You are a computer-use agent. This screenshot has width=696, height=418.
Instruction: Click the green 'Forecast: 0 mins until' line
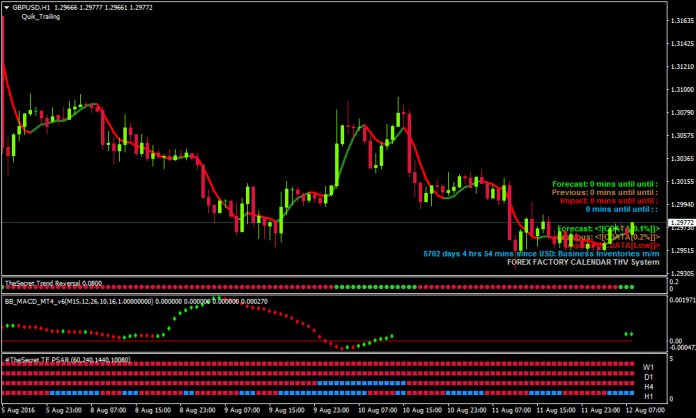click(x=603, y=184)
